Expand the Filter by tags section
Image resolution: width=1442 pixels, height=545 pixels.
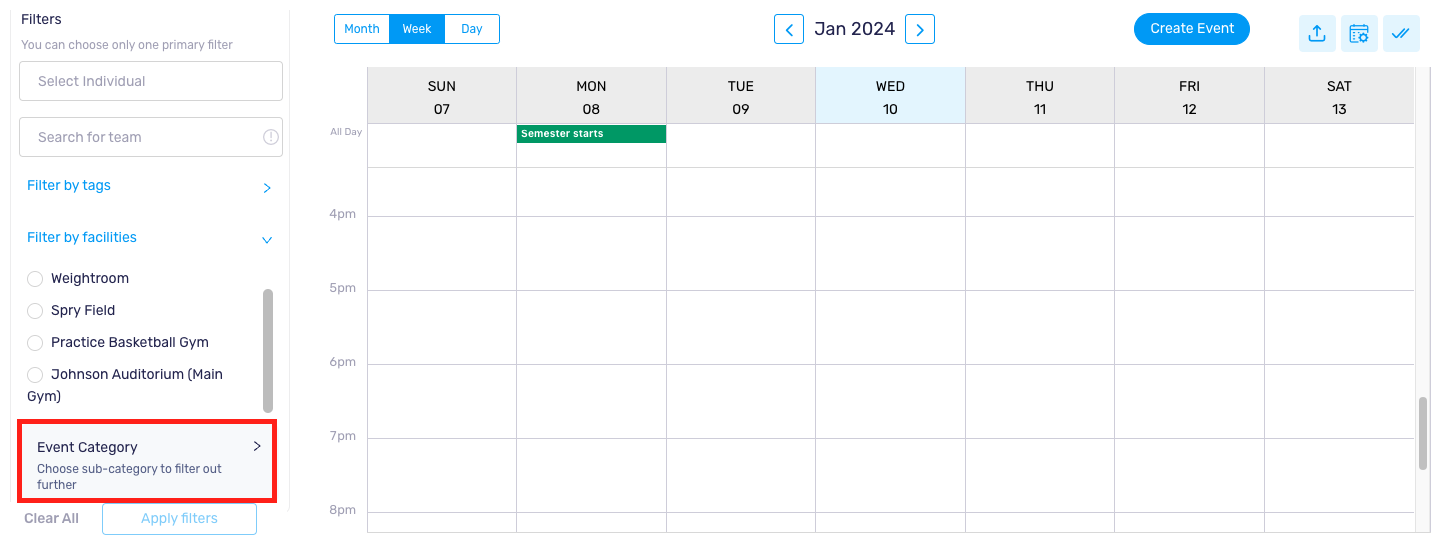point(149,186)
